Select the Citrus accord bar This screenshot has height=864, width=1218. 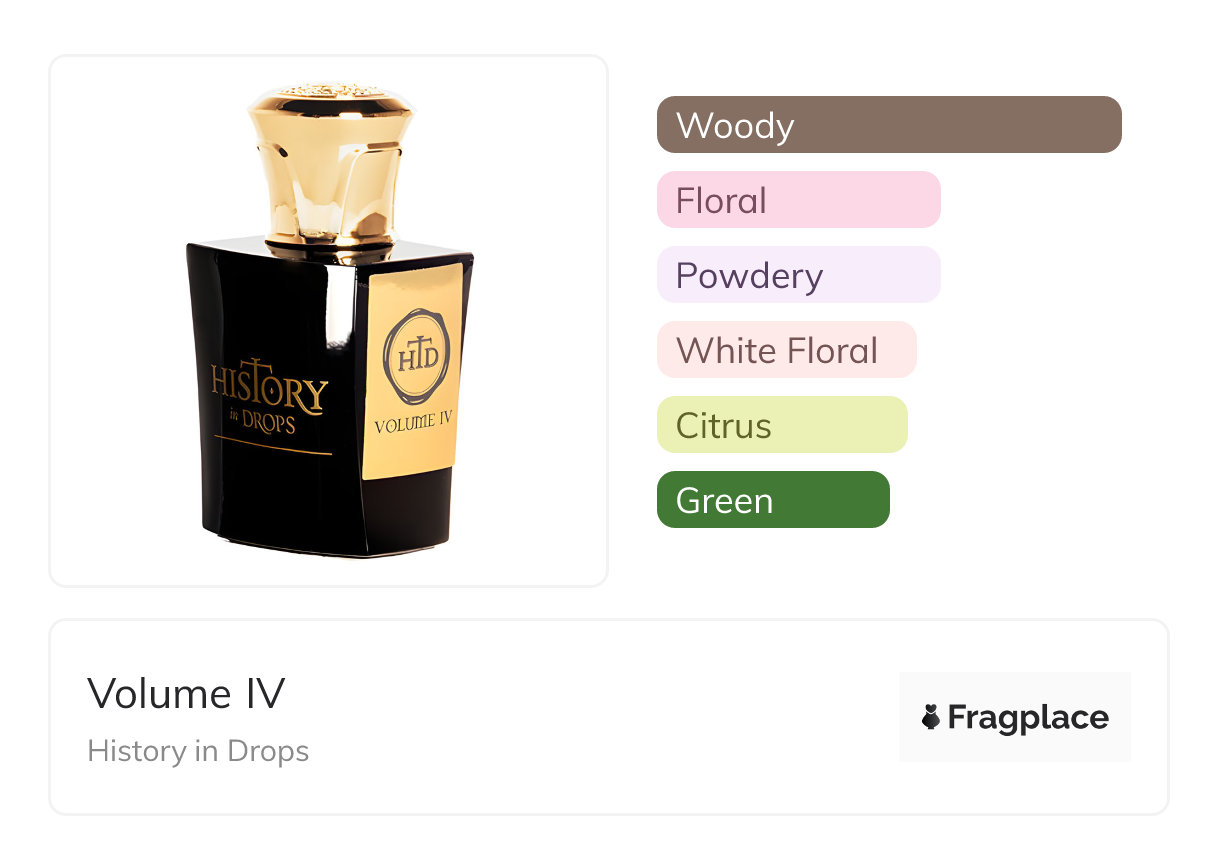pyautogui.click(x=782, y=425)
